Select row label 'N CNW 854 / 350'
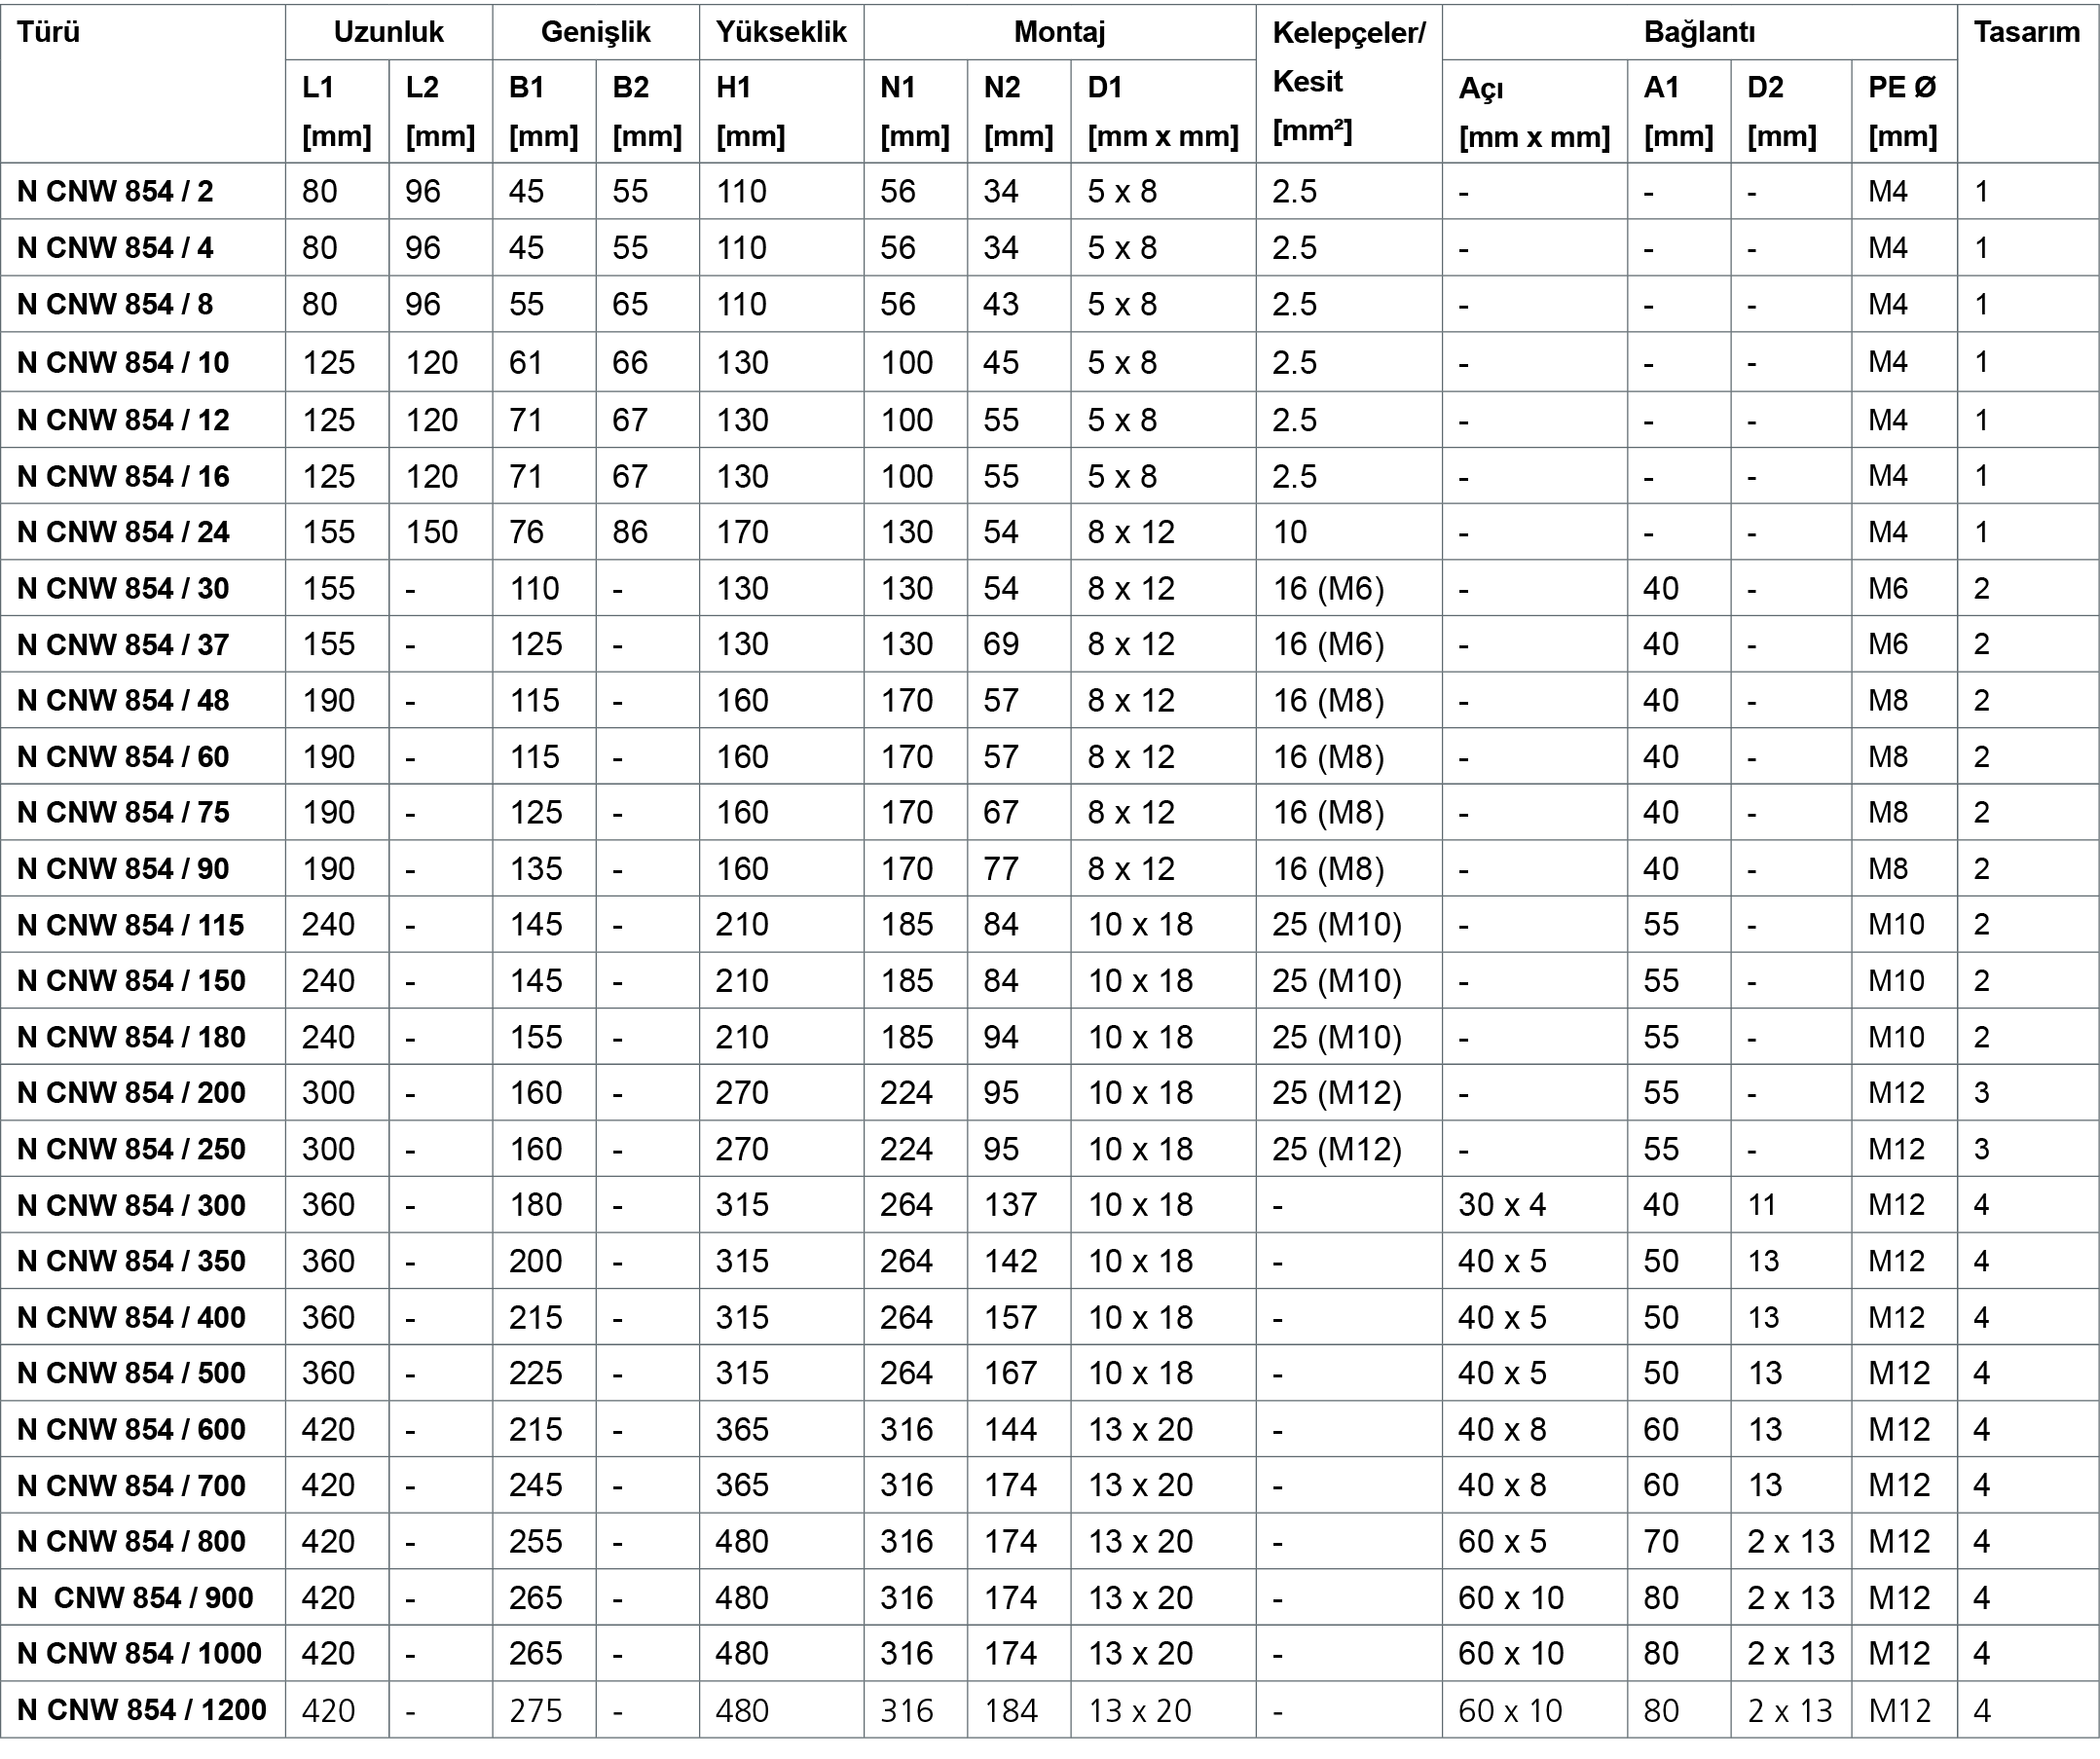The height and width of the screenshot is (1759, 2100). [131, 1261]
